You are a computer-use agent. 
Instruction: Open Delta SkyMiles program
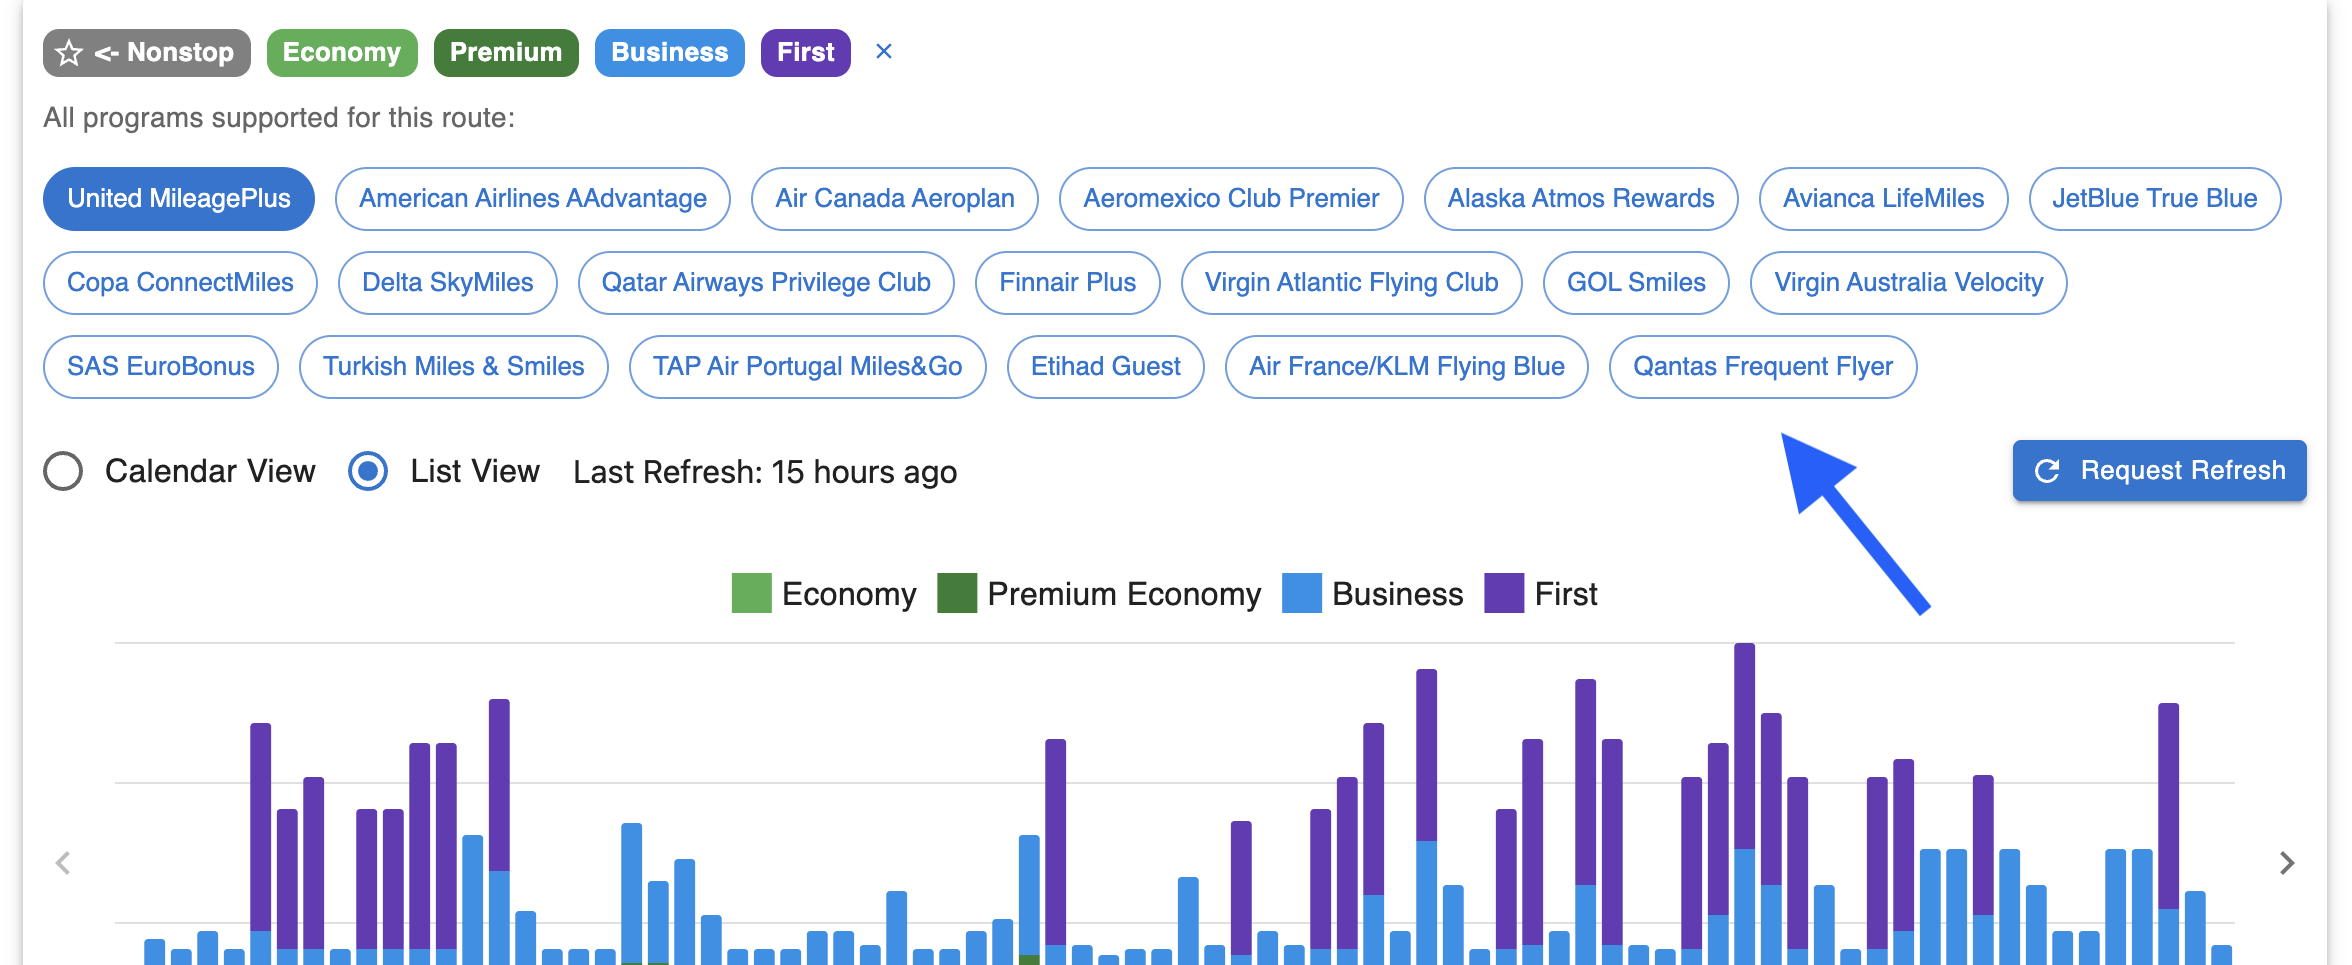[448, 283]
